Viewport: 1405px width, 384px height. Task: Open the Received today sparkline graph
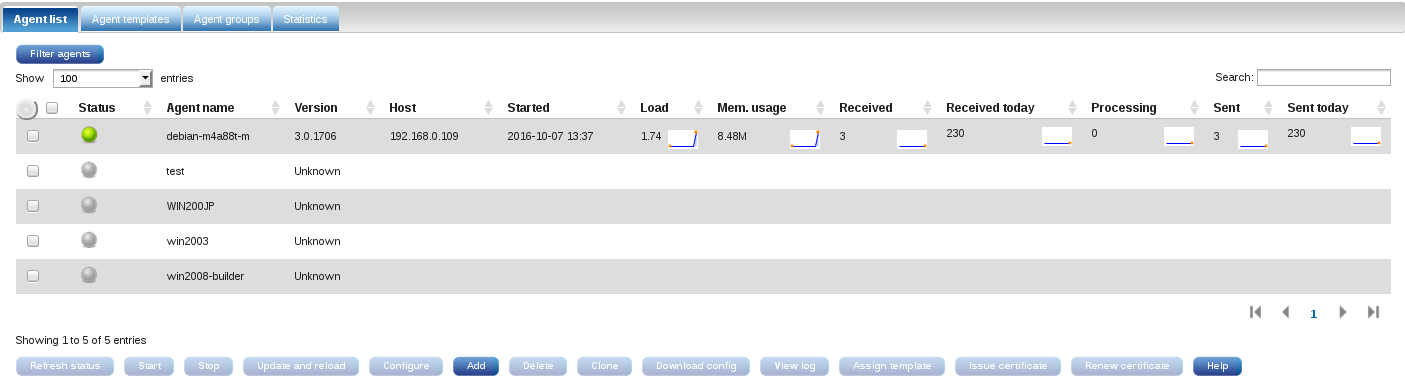[x=1057, y=136]
